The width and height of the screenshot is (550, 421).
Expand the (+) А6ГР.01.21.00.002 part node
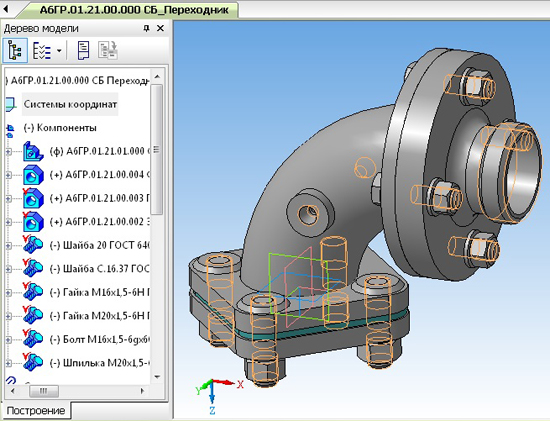8,222
